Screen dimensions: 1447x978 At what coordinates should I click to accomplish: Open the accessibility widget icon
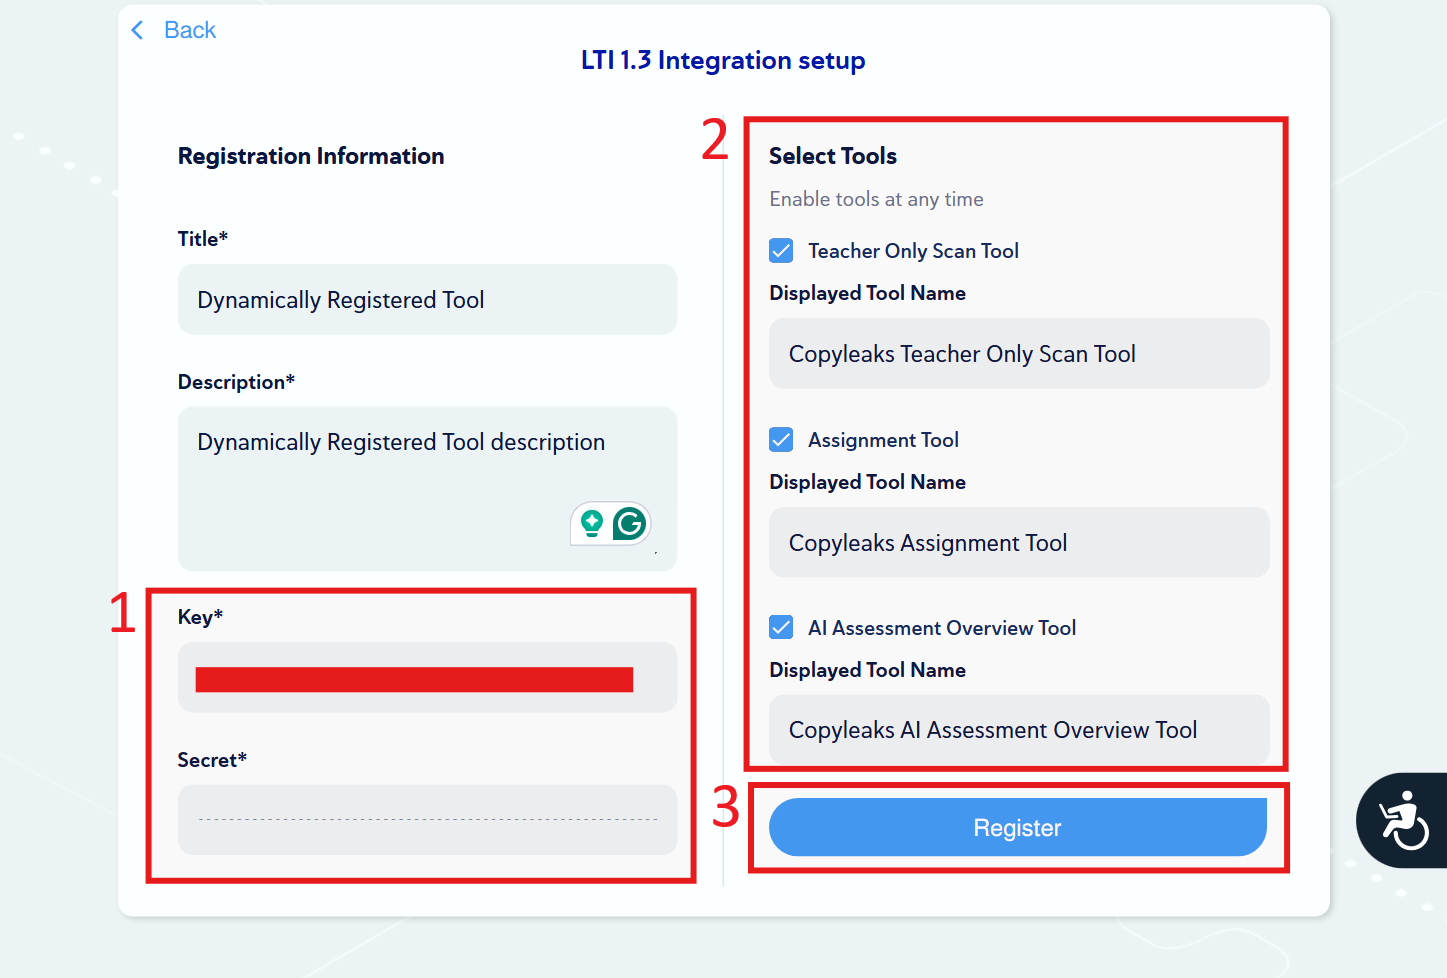pyautogui.click(x=1403, y=820)
